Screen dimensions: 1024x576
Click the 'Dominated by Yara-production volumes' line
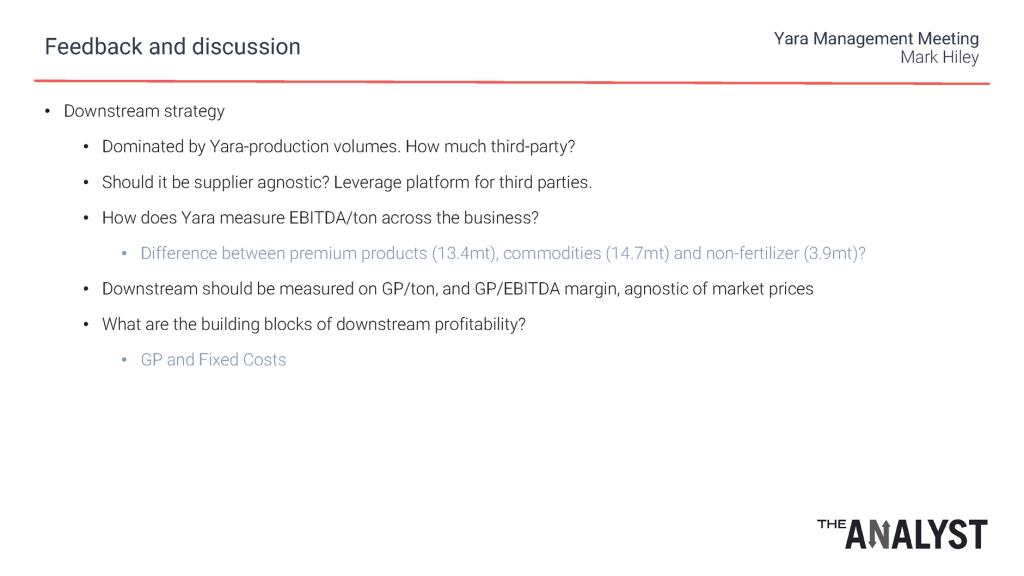(x=338, y=146)
